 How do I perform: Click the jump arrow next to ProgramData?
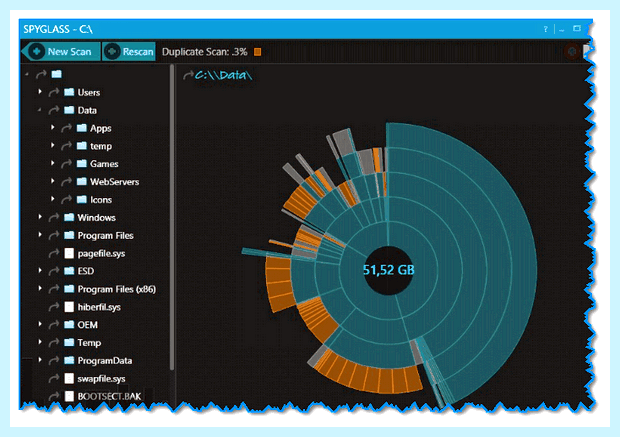coord(53,360)
